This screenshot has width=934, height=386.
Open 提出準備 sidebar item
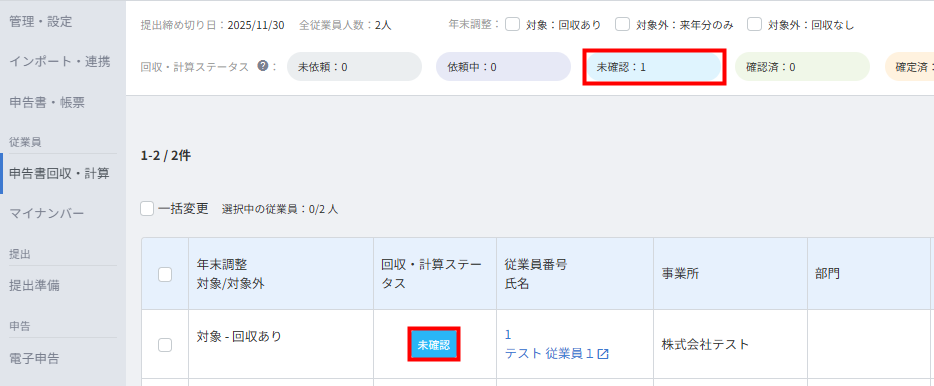click(35, 285)
